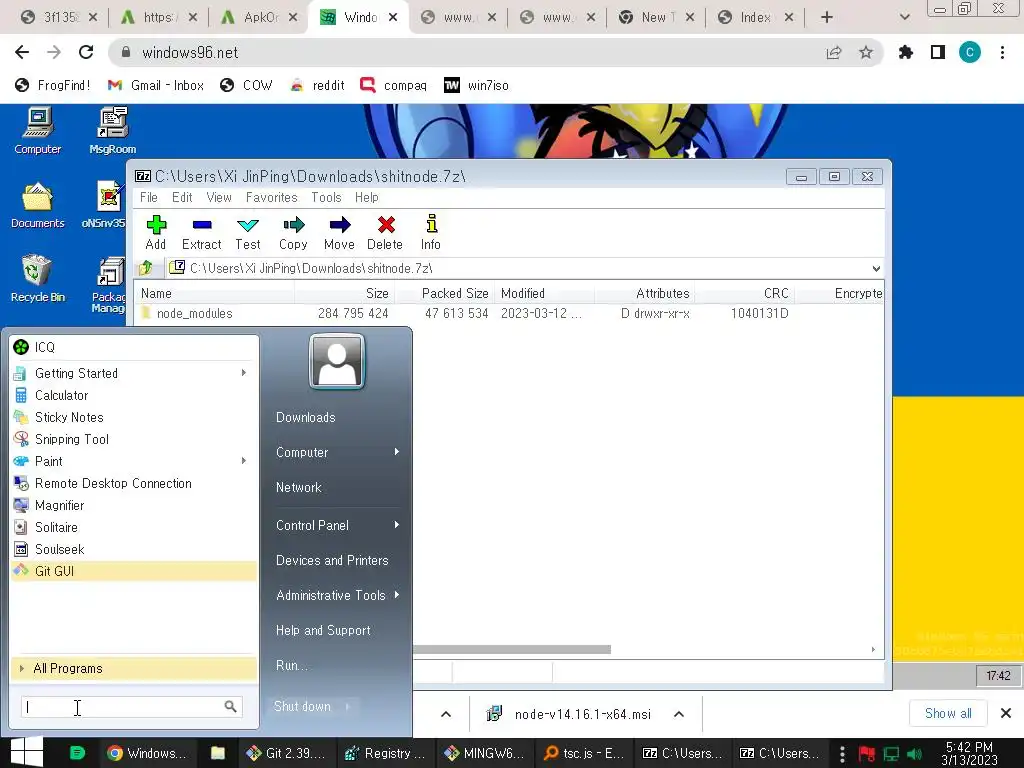Screen dimensions: 1024x768
Task: Open the Favorites menu
Action: point(272,197)
